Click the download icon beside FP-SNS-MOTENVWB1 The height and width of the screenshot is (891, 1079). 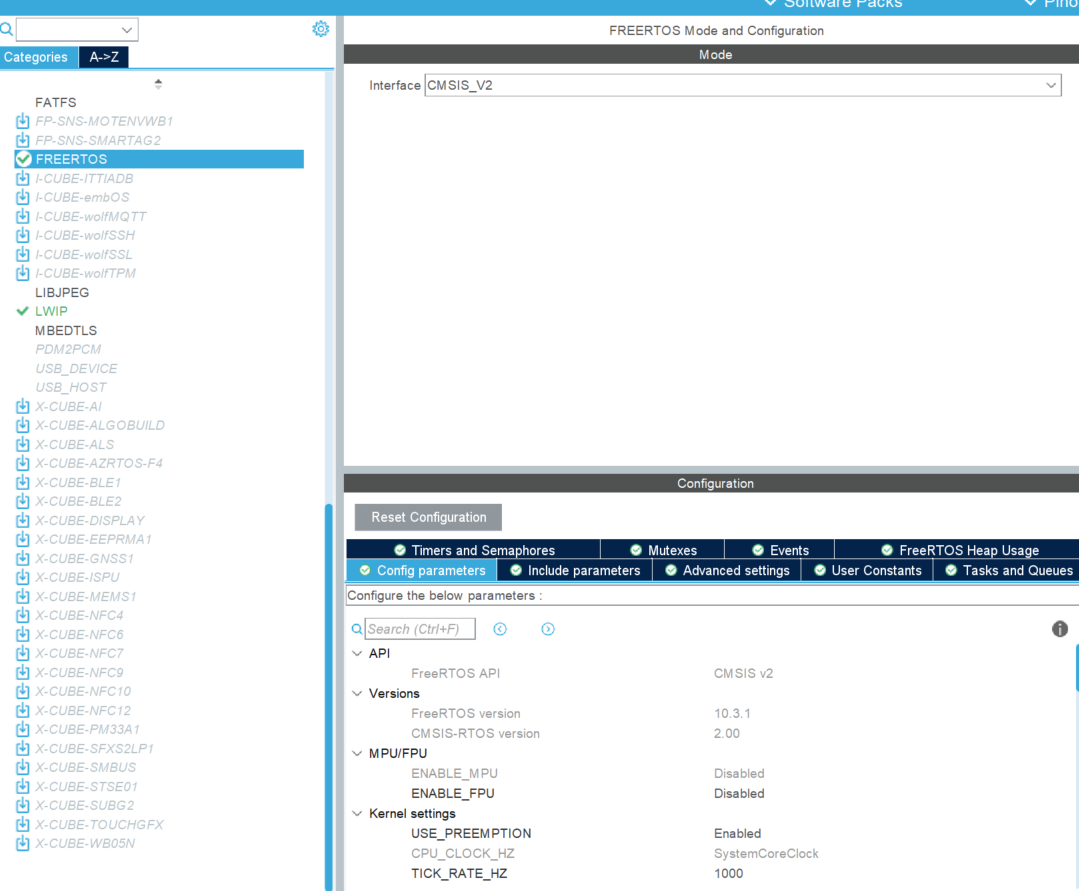(22, 121)
